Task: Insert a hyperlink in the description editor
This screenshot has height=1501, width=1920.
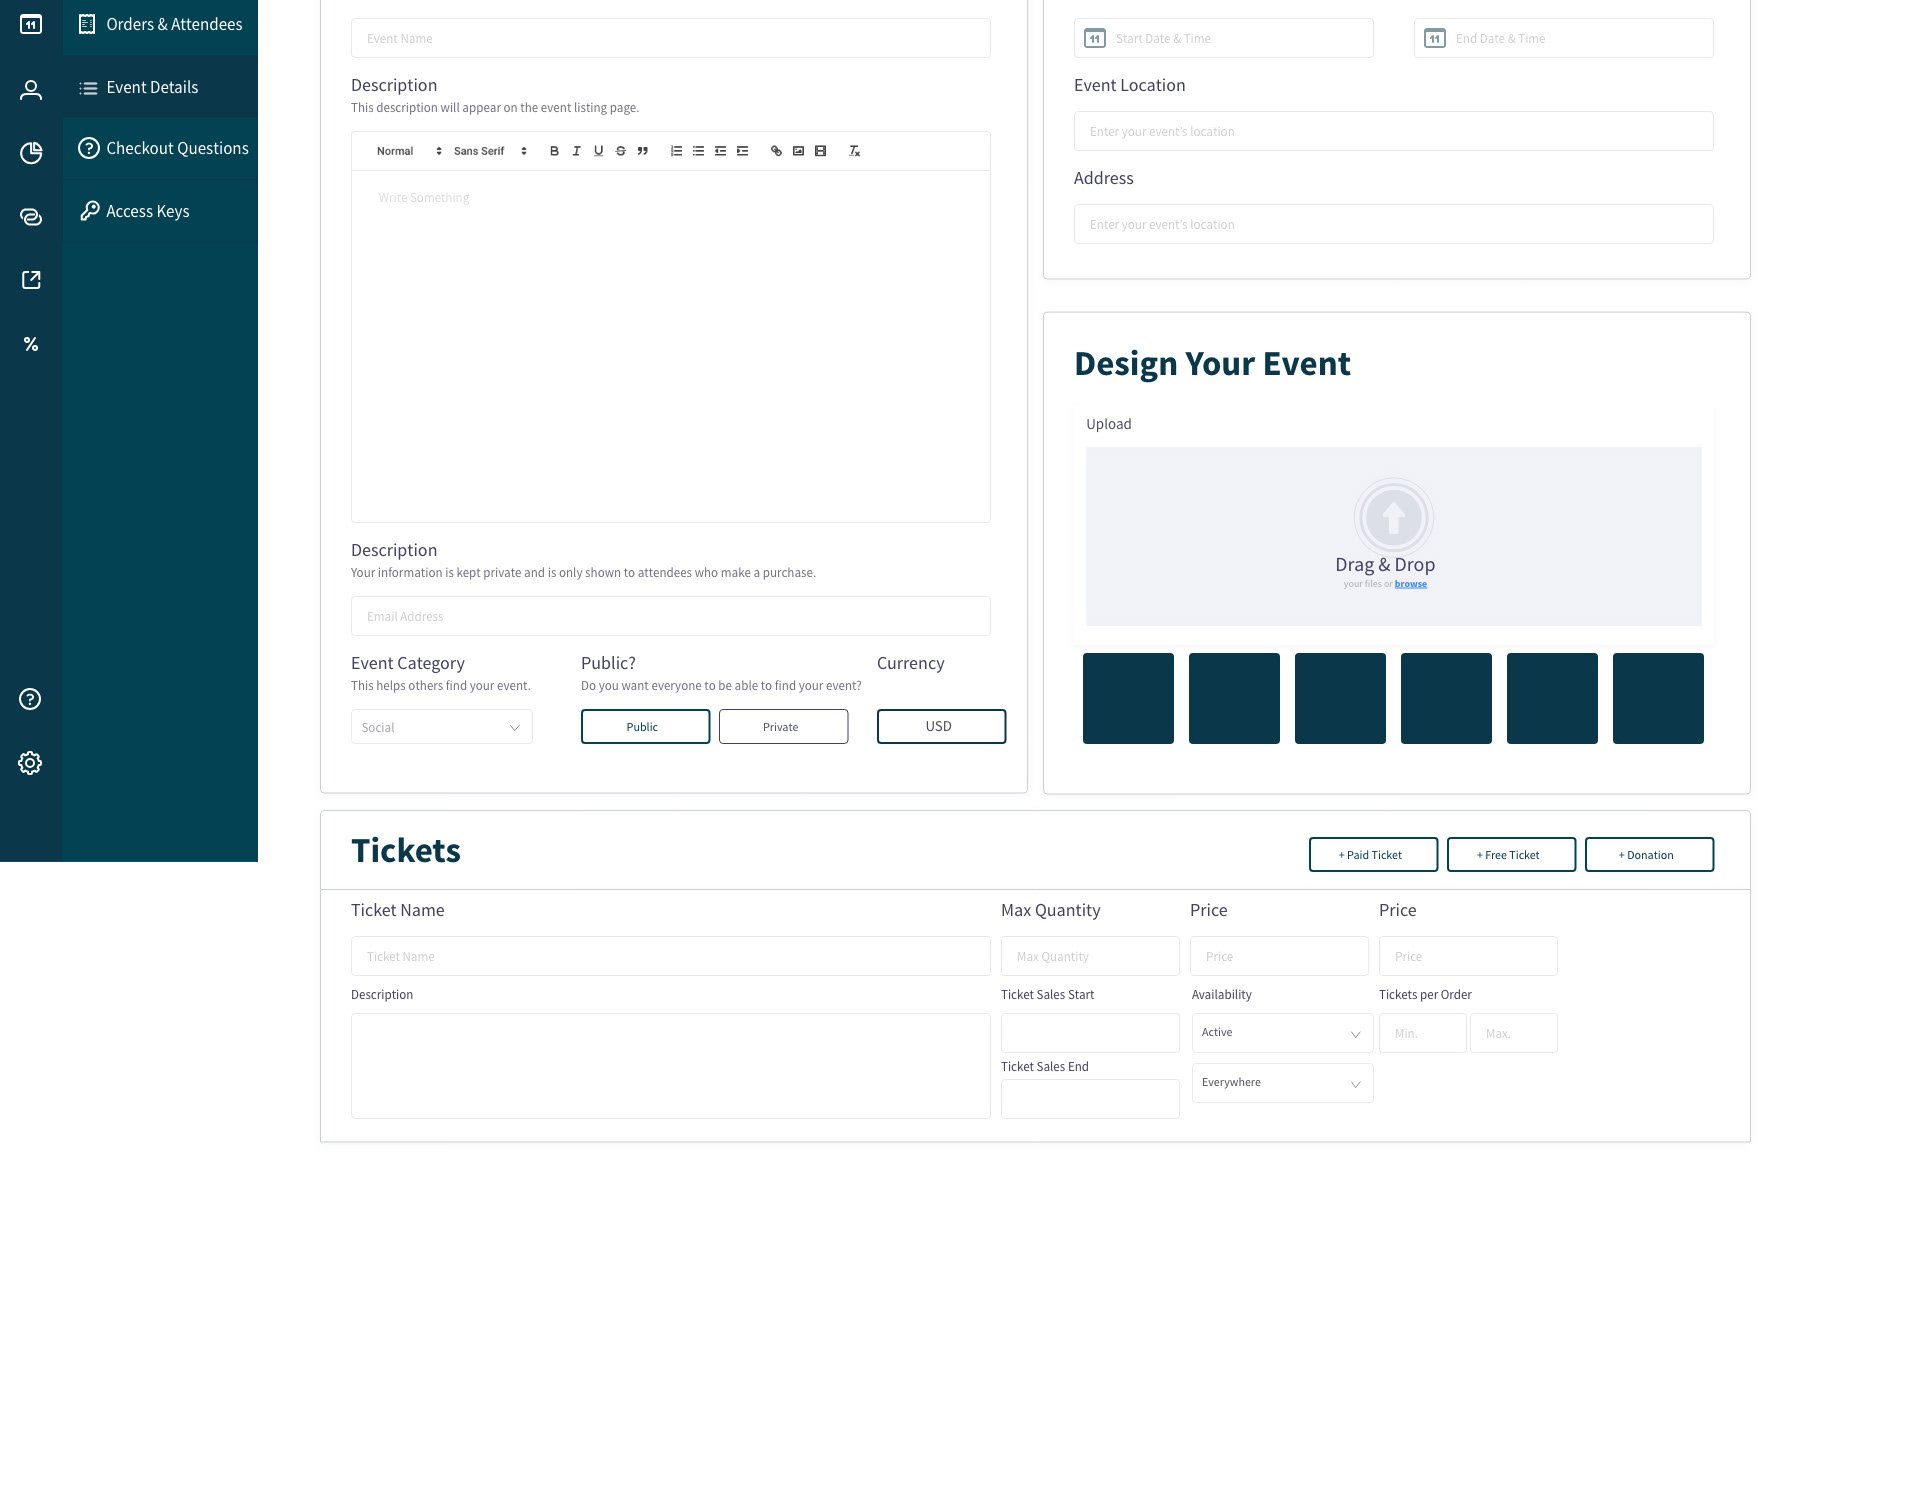Action: click(776, 151)
